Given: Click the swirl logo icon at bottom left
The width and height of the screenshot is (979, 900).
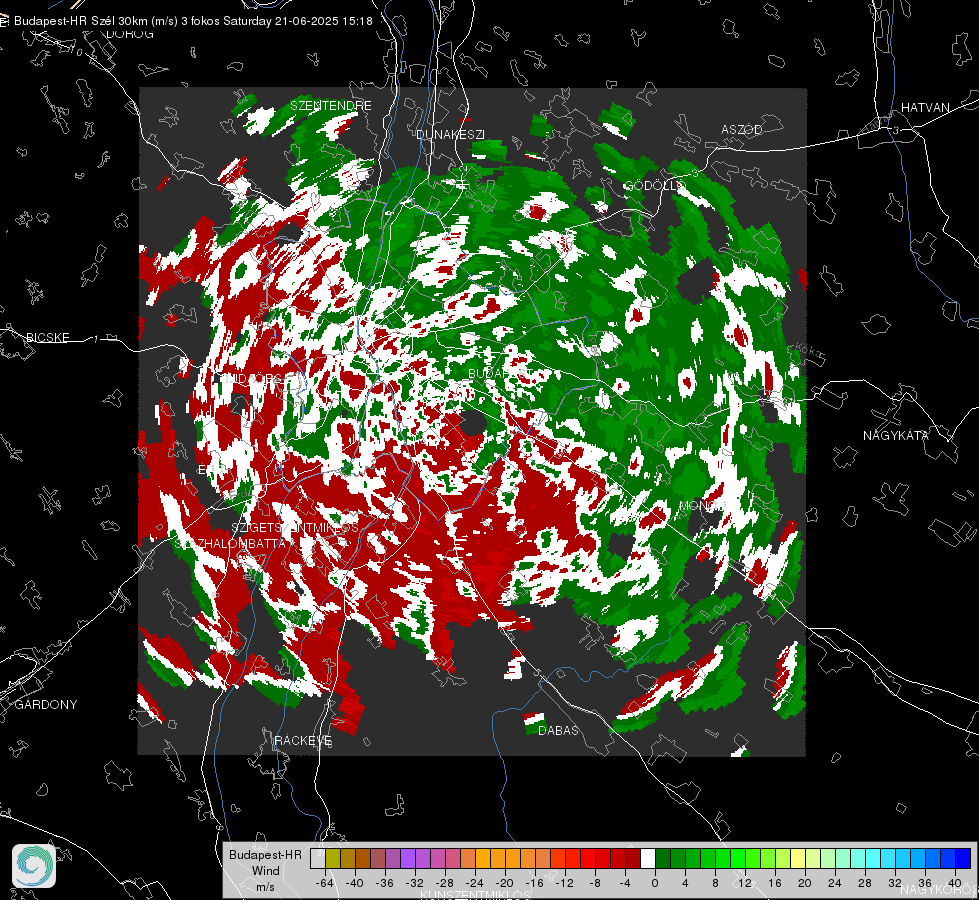Looking at the screenshot, I should click(34, 866).
